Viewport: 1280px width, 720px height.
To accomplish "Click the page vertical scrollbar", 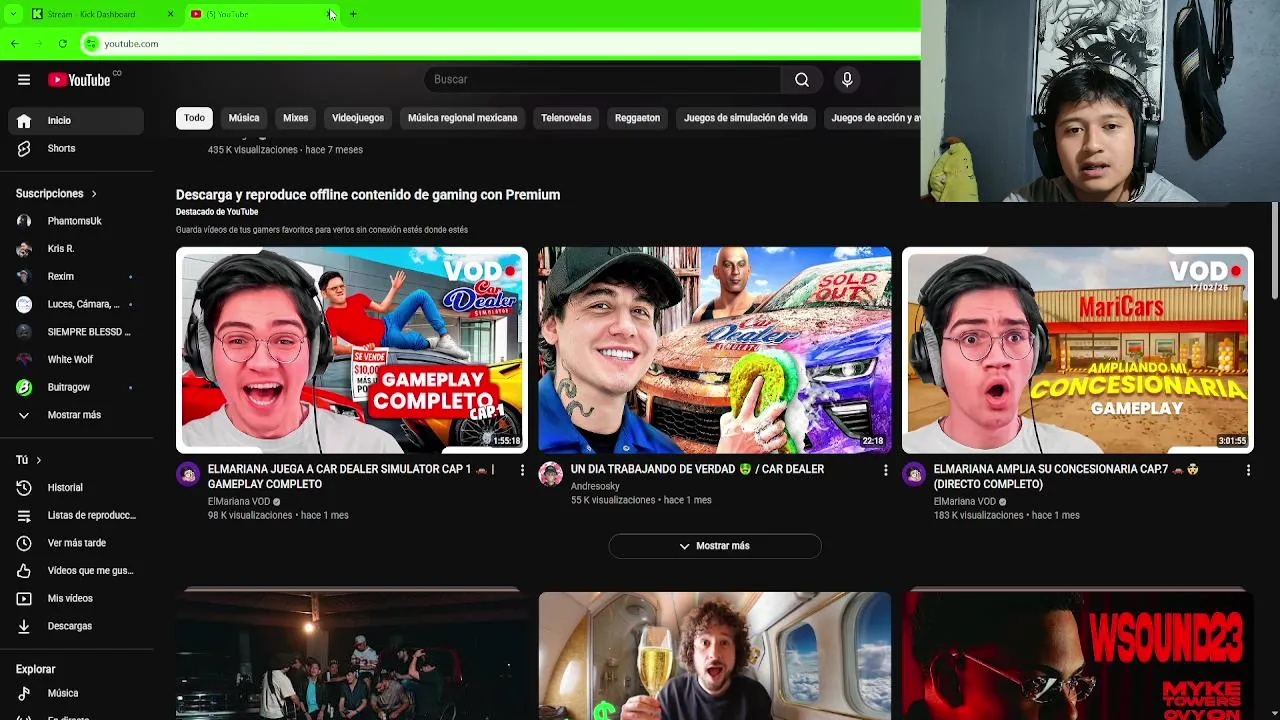I will [1274, 250].
